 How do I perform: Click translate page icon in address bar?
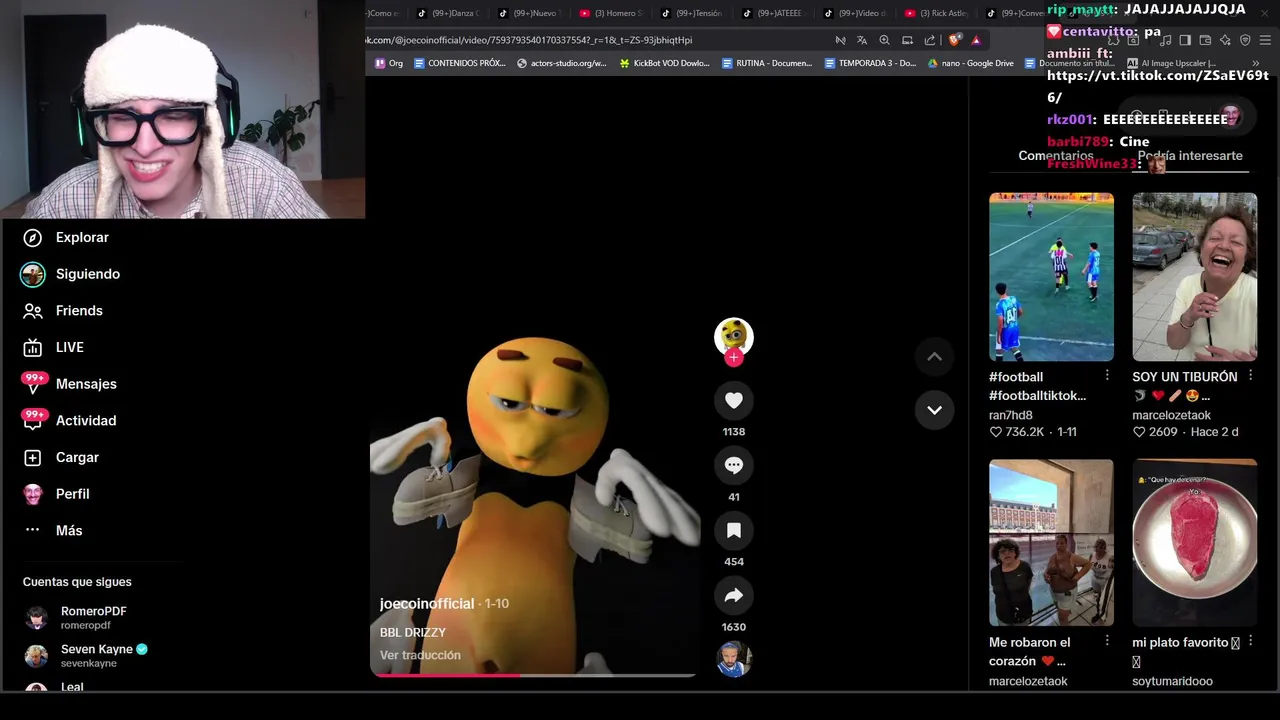click(862, 40)
